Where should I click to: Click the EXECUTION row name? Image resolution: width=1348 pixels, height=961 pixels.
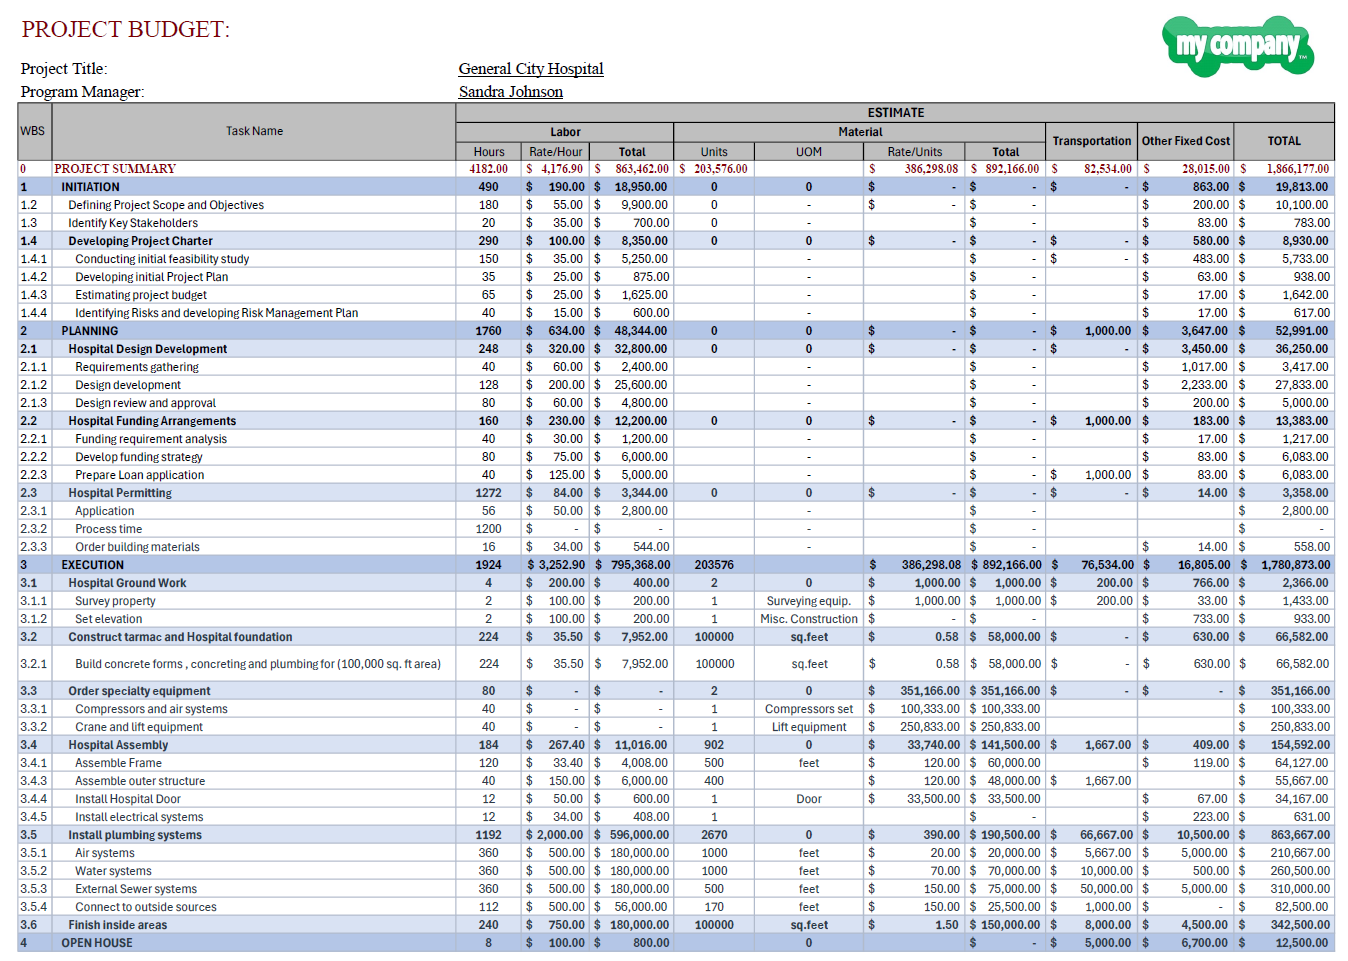93,565
